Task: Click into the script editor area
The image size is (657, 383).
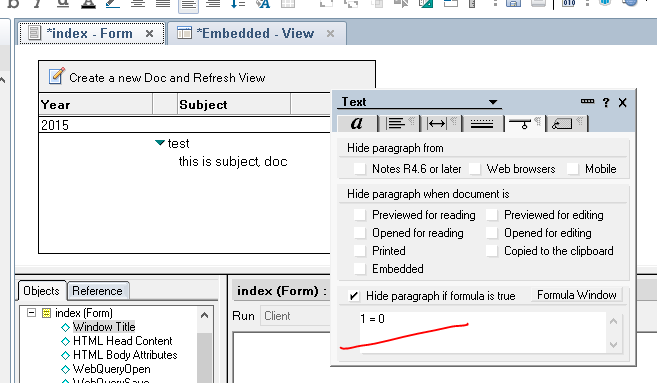Action: (x=282, y=357)
